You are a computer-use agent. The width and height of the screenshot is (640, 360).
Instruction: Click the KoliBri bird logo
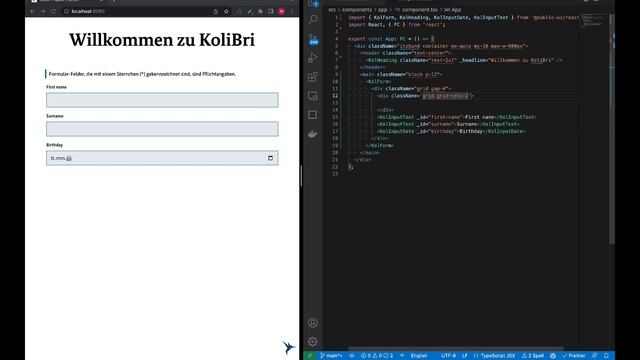pos(288,347)
